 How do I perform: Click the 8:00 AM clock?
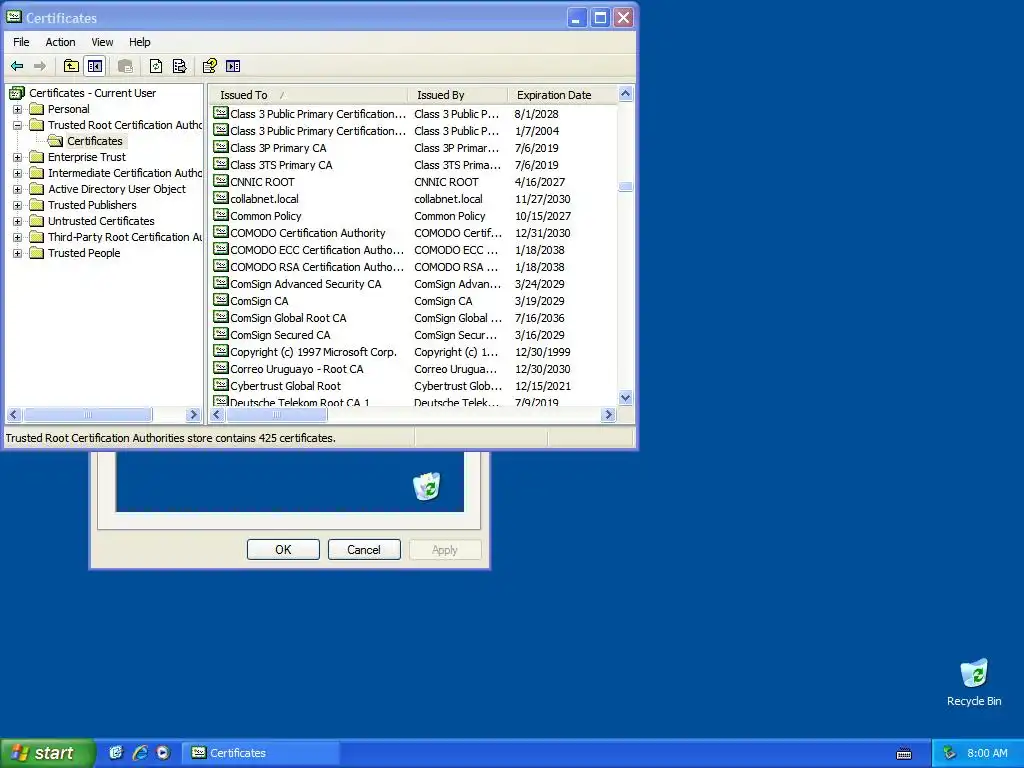[987, 753]
